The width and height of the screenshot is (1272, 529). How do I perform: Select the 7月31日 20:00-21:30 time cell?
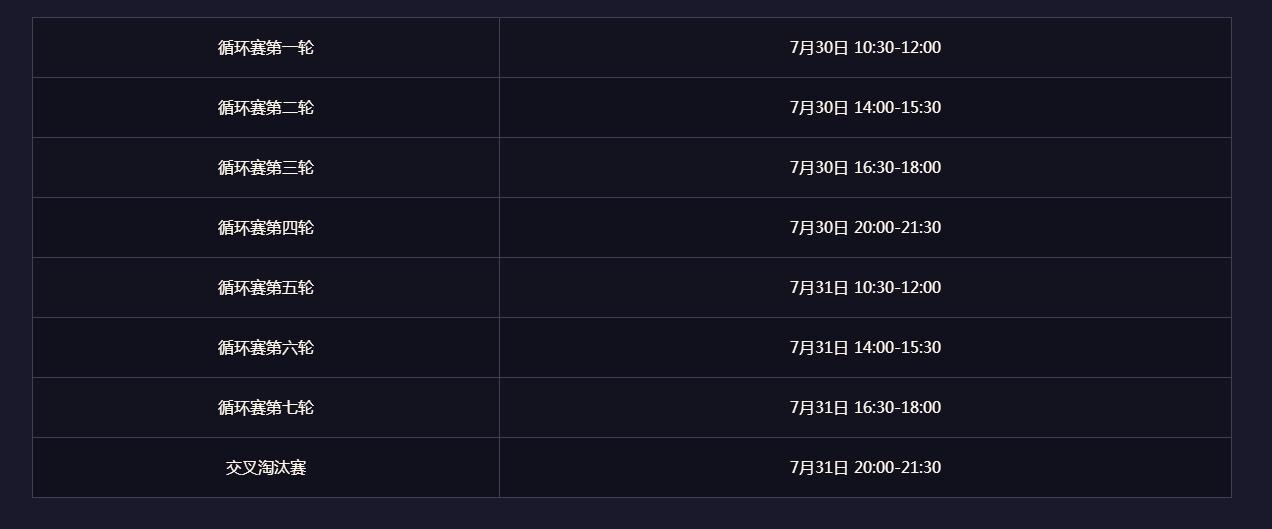pyautogui.click(x=865, y=467)
